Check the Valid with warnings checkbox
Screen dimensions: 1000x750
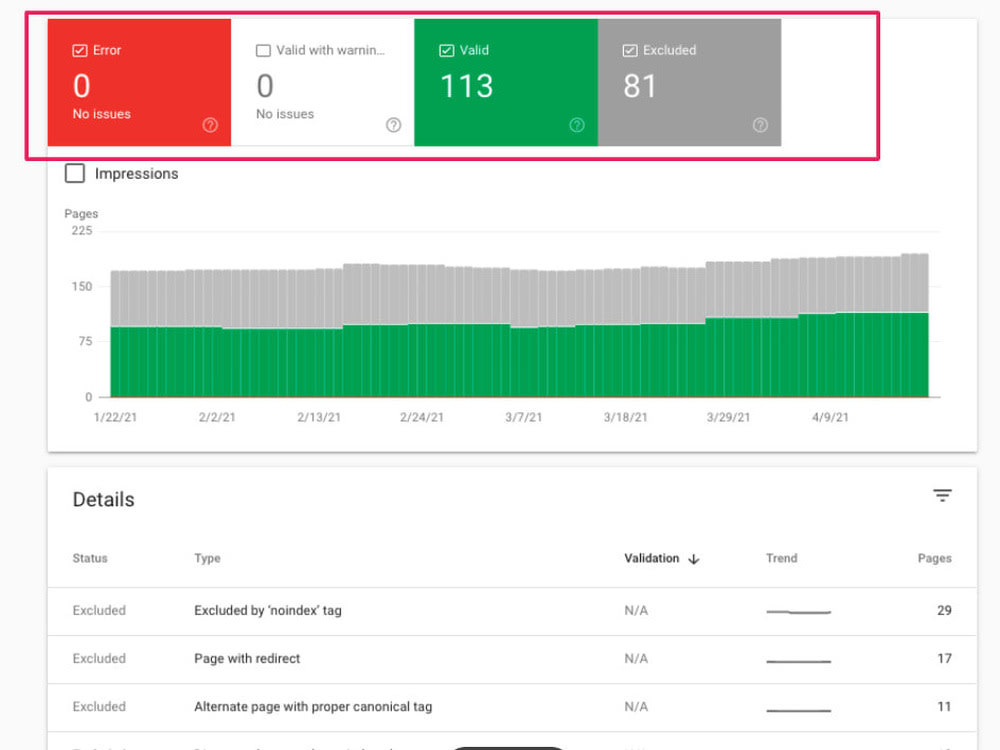(263, 50)
